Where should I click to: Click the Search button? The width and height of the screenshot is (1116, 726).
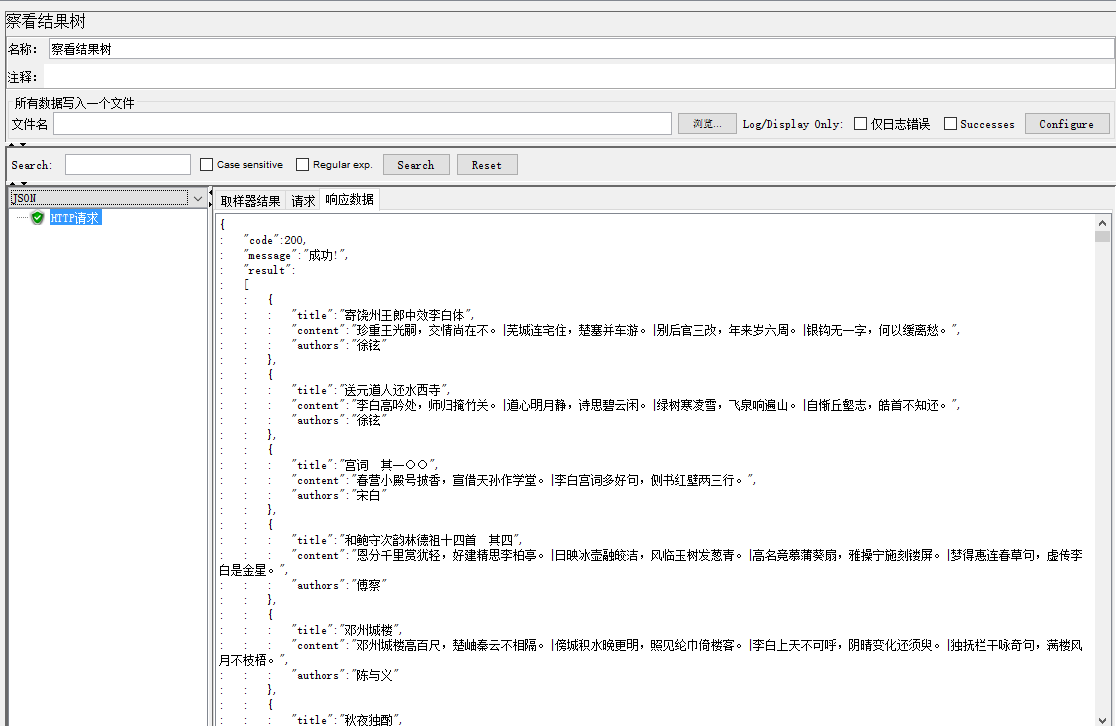coord(416,165)
